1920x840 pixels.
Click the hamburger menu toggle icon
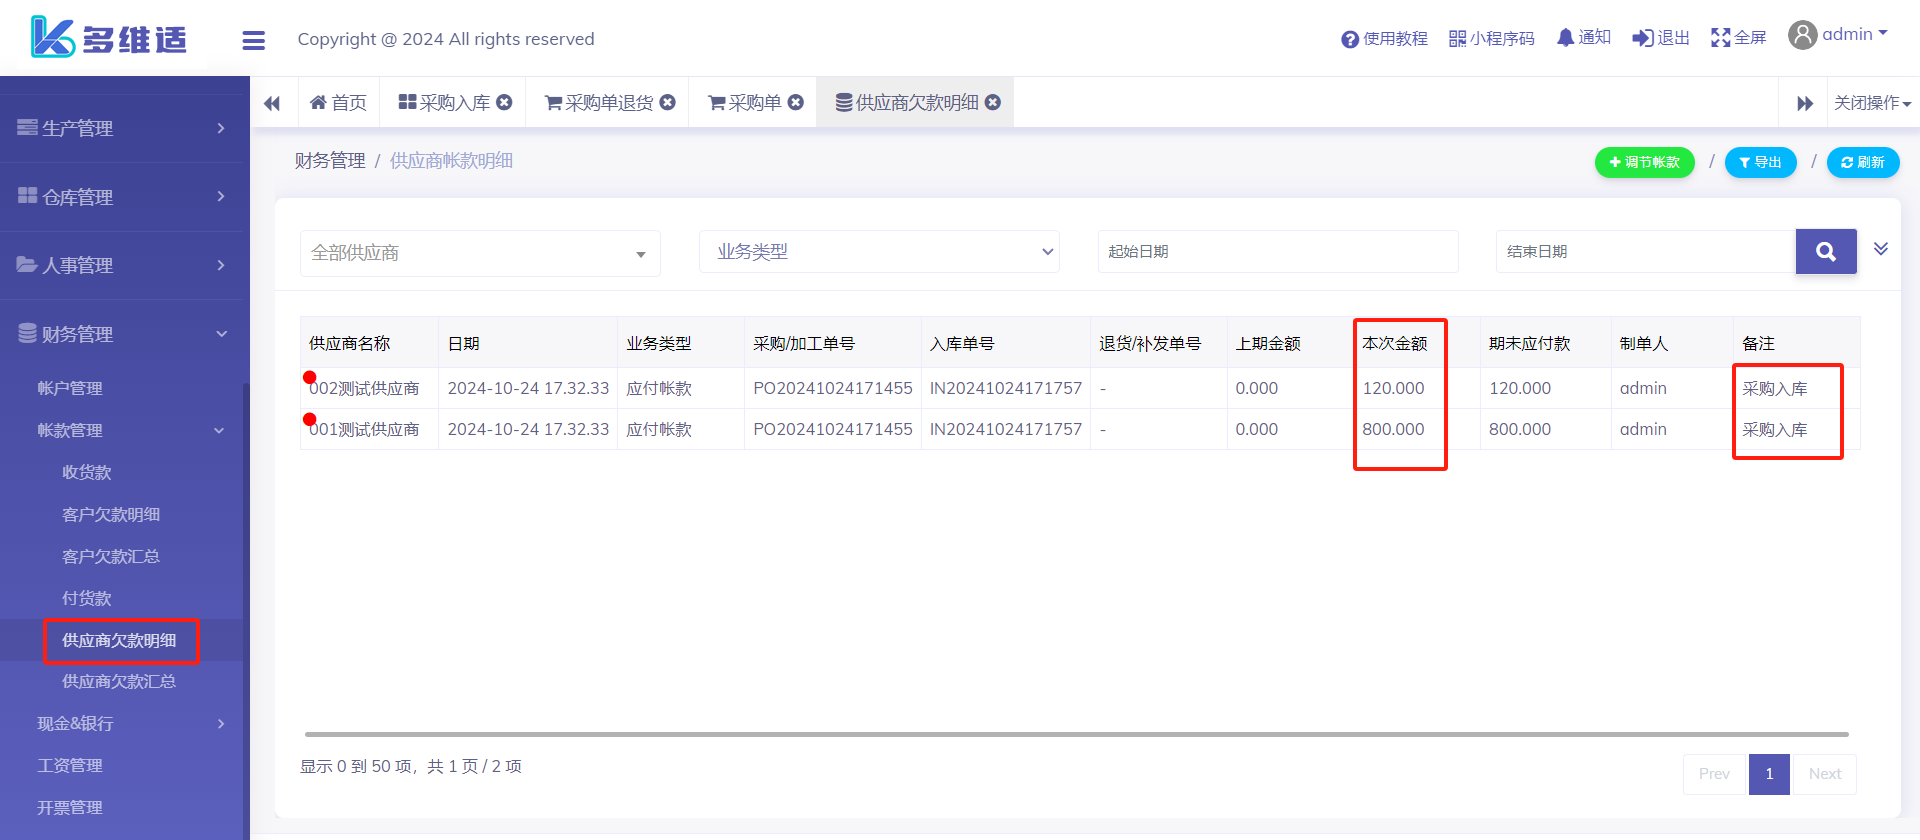pyautogui.click(x=253, y=40)
